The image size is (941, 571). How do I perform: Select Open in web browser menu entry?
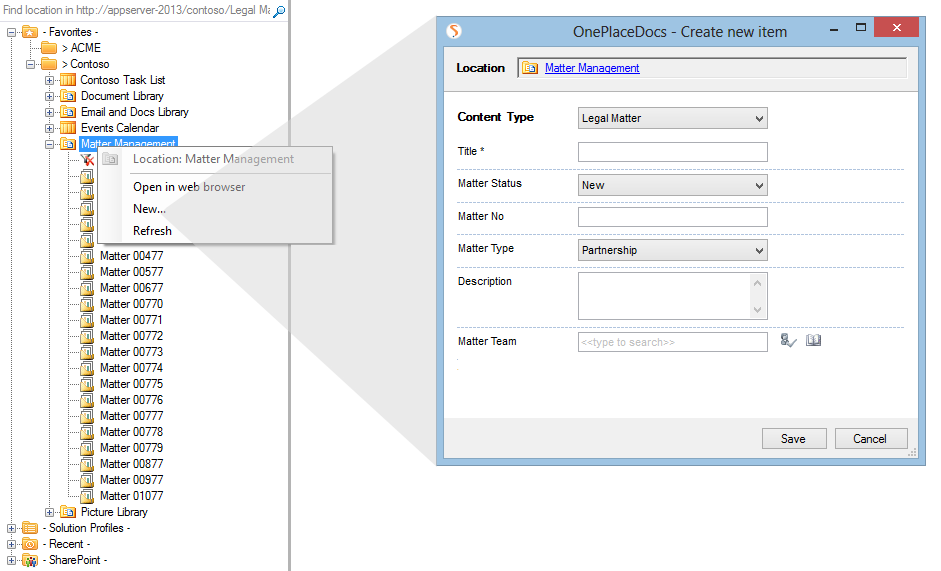tap(189, 187)
